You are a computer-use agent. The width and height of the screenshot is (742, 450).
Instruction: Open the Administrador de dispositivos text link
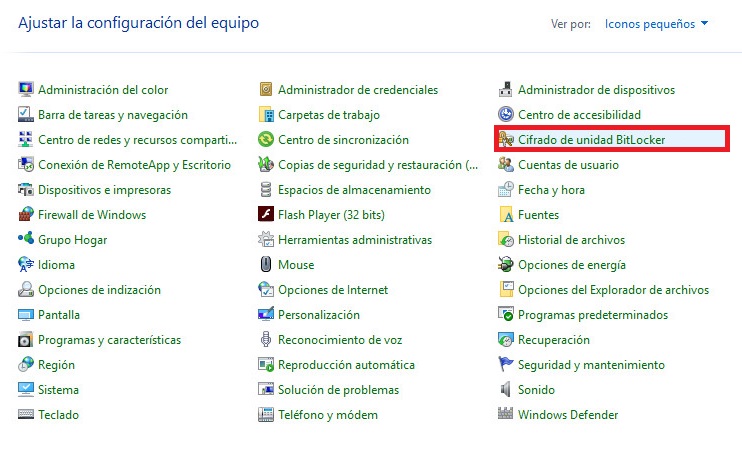pos(596,89)
